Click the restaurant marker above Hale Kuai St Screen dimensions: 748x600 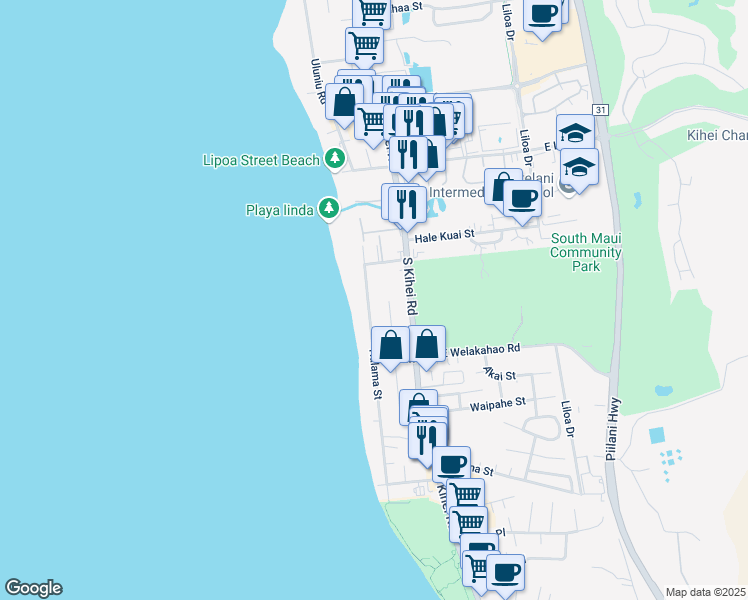click(x=407, y=206)
